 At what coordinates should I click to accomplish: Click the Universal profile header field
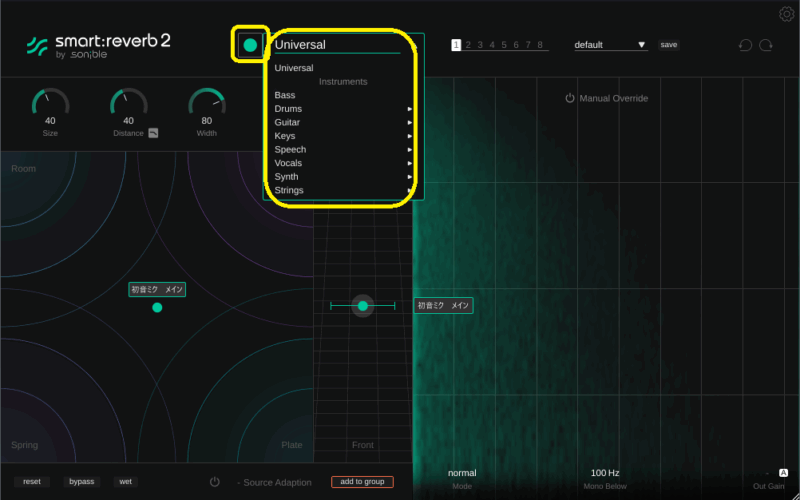pyautogui.click(x=338, y=45)
